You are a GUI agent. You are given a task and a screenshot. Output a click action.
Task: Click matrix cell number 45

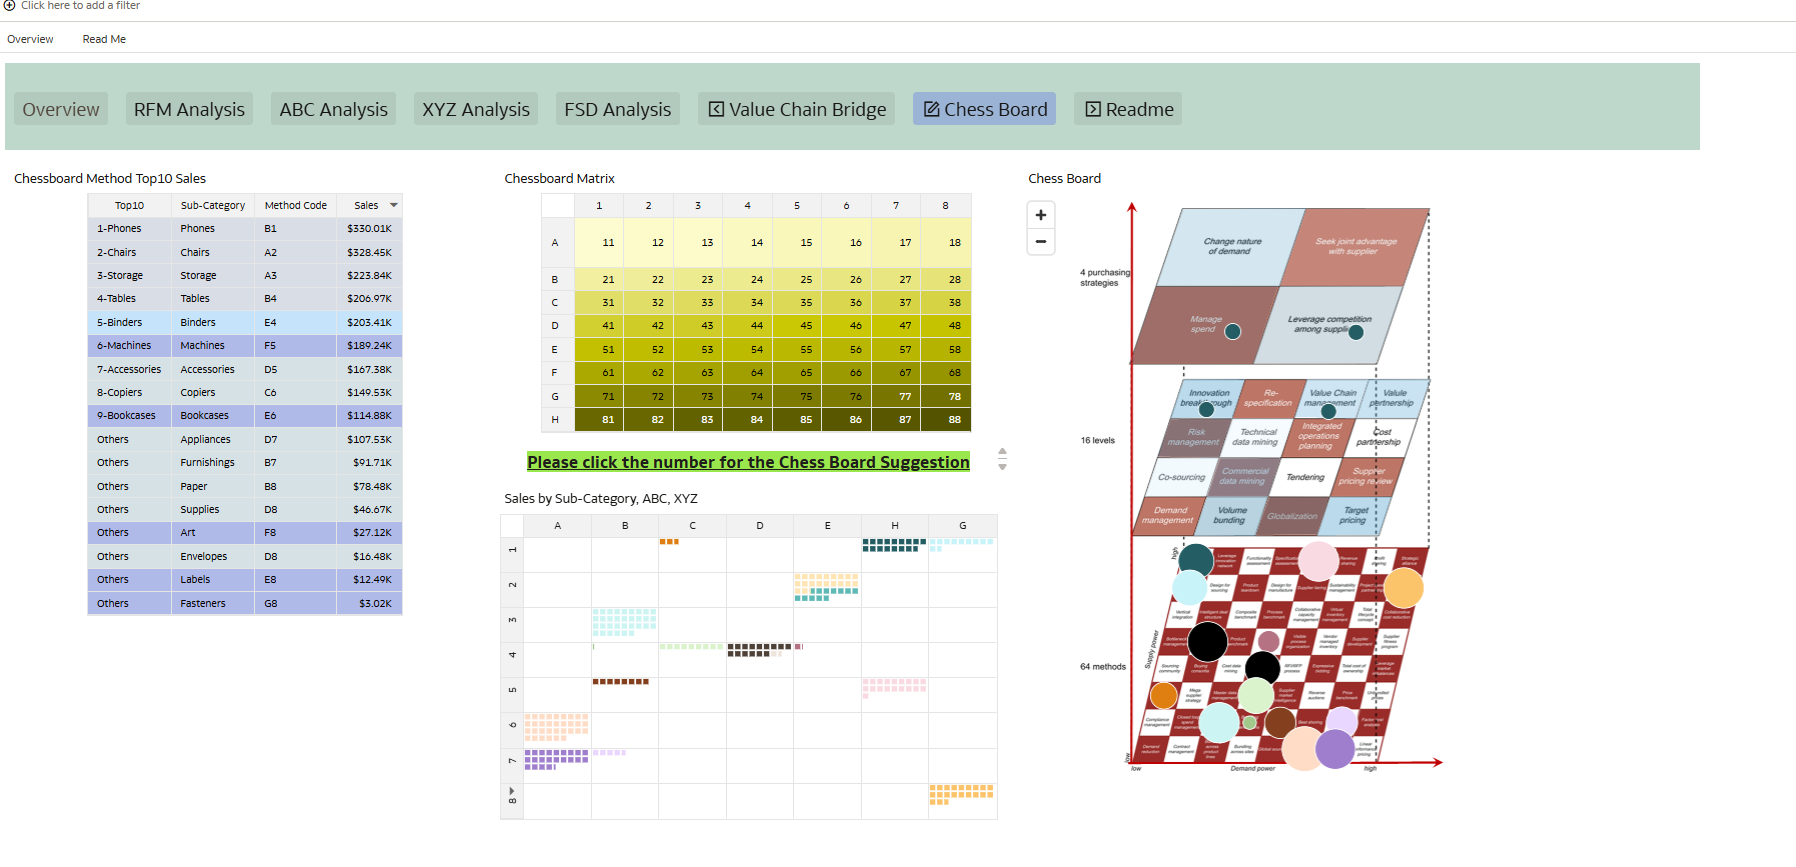(x=797, y=326)
